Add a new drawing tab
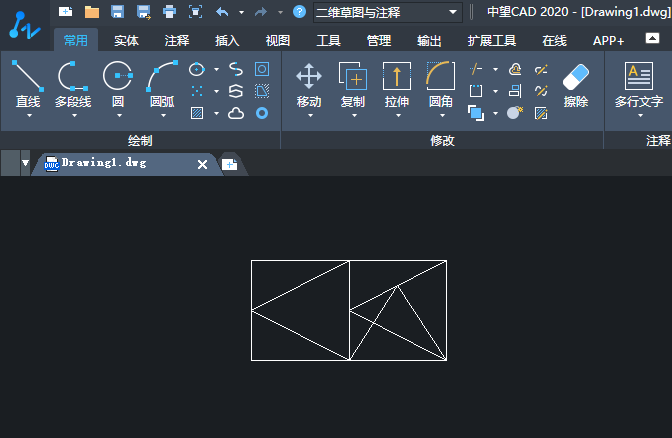This screenshot has height=438, width=672. tap(230, 164)
